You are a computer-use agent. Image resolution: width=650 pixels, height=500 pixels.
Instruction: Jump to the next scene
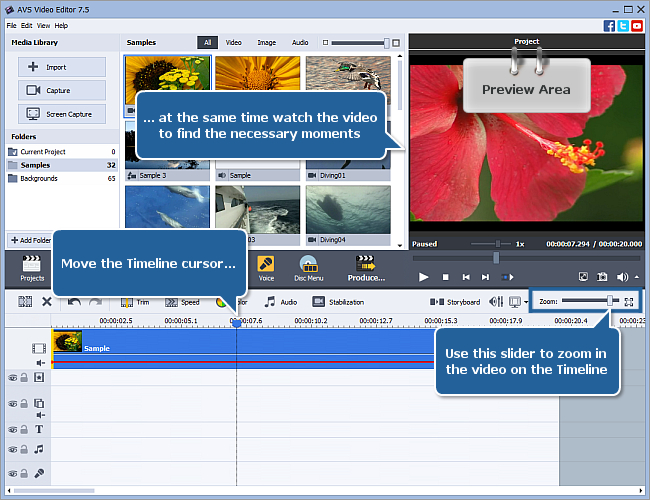pyautogui.click(x=507, y=277)
